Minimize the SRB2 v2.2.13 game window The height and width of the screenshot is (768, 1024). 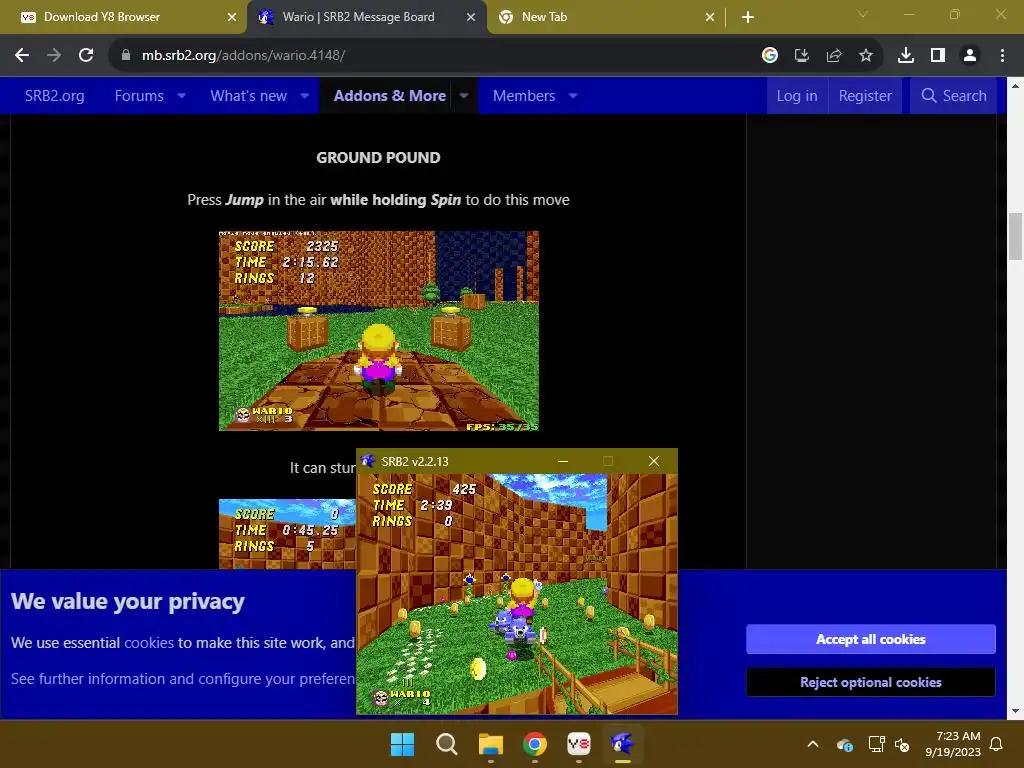(x=562, y=461)
